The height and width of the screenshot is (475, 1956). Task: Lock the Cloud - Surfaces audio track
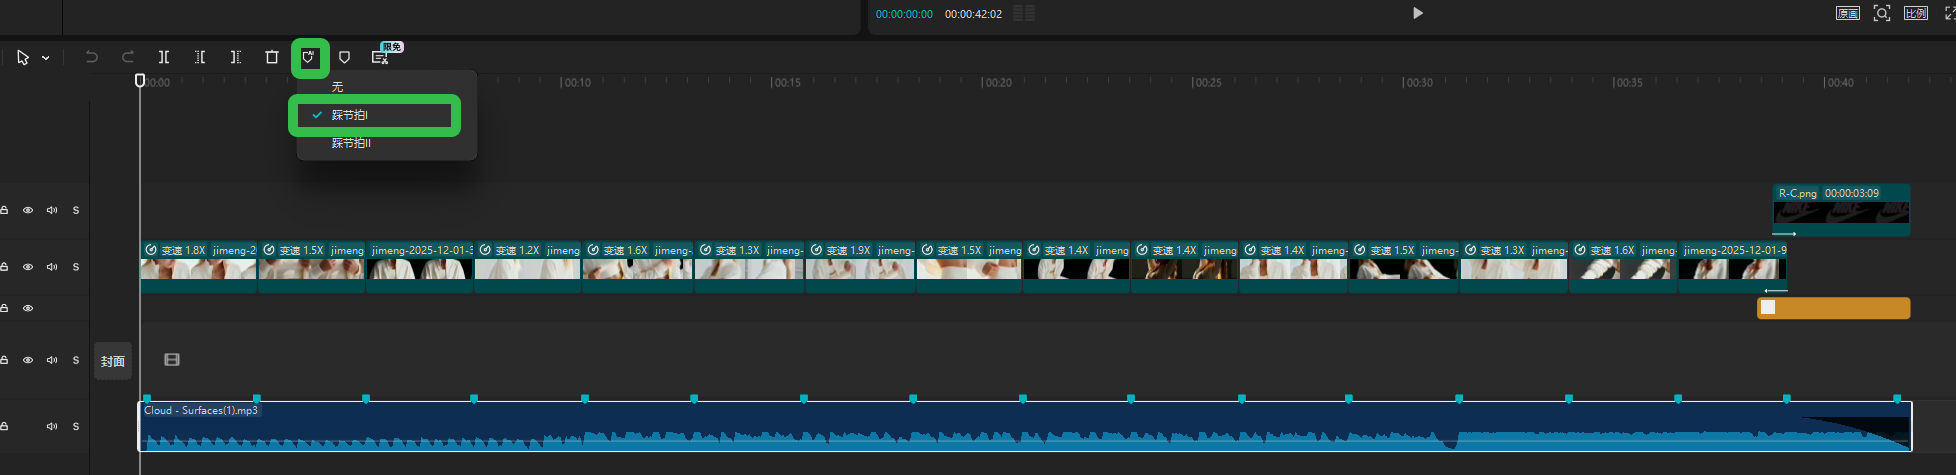pyautogui.click(x=5, y=426)
